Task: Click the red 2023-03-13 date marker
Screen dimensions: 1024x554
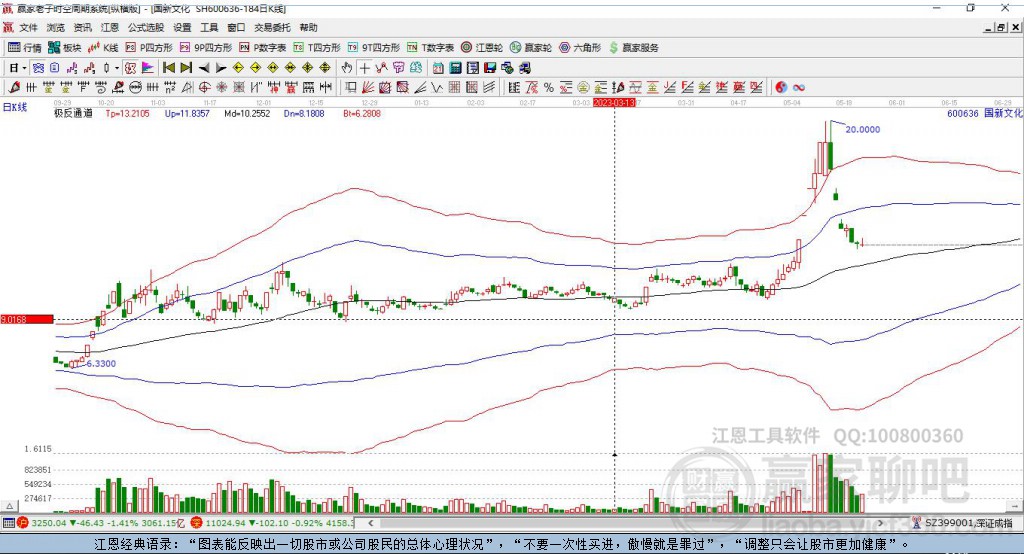Action: tap(613, 102)
